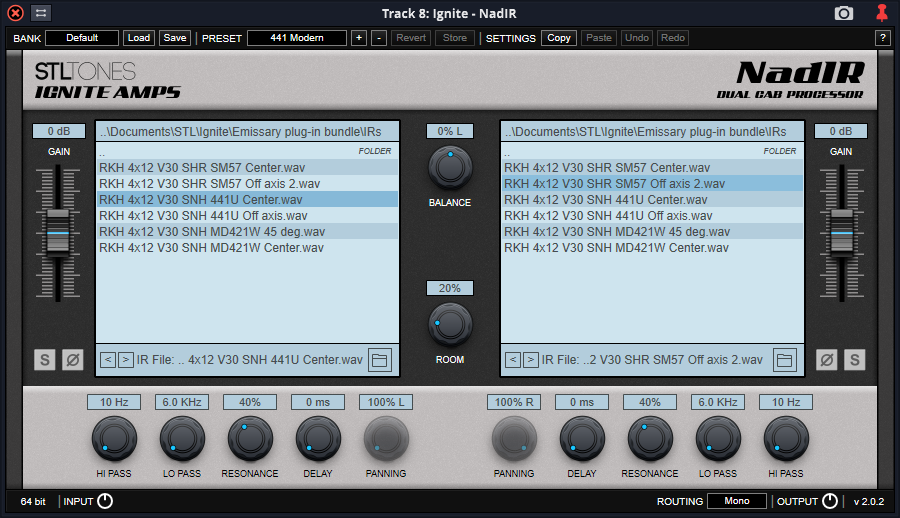The height and width of the screenshot is (518, 900).
Task: Click the left 0 dB gain value field
Action: click(x=59, y=132)
